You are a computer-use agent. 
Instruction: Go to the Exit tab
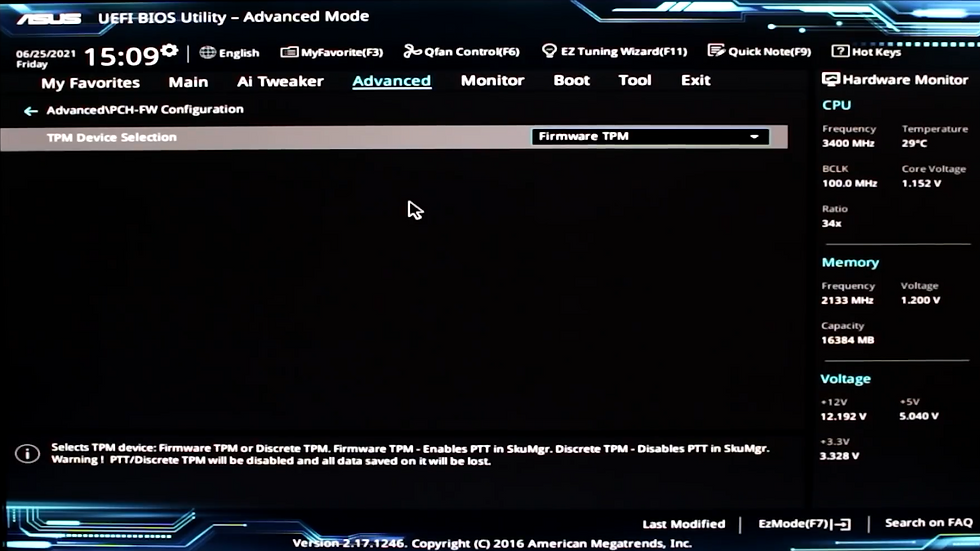pyautogui.click(x=696, y=80)
